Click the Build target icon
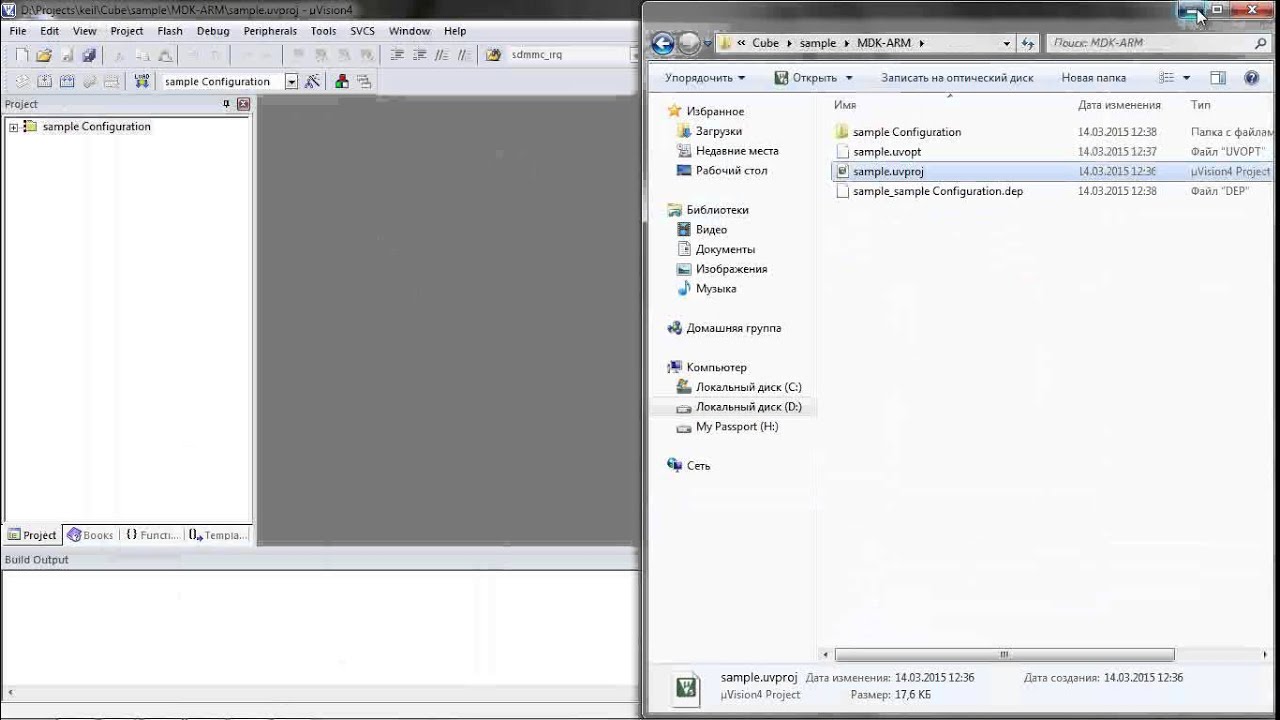This screenshot has height=720, width=1280. (x=45, y=82)
